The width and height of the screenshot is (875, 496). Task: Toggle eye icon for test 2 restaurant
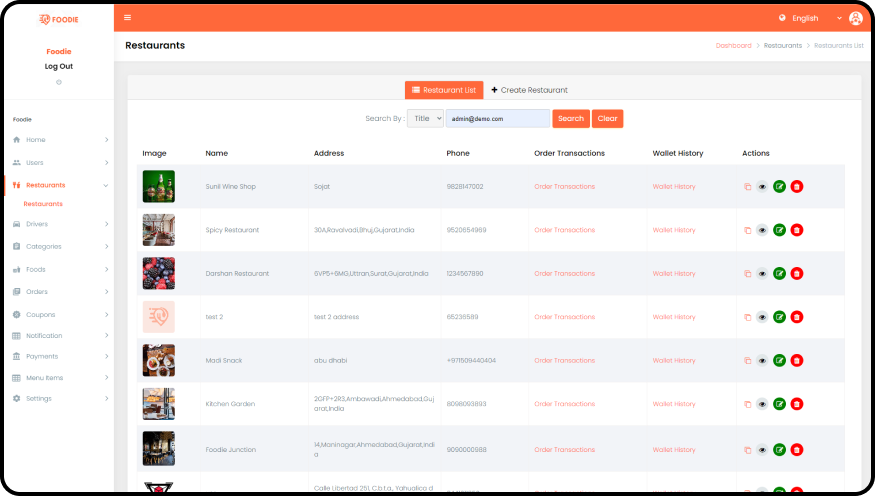pyautogui.click(x=762, y=317)
